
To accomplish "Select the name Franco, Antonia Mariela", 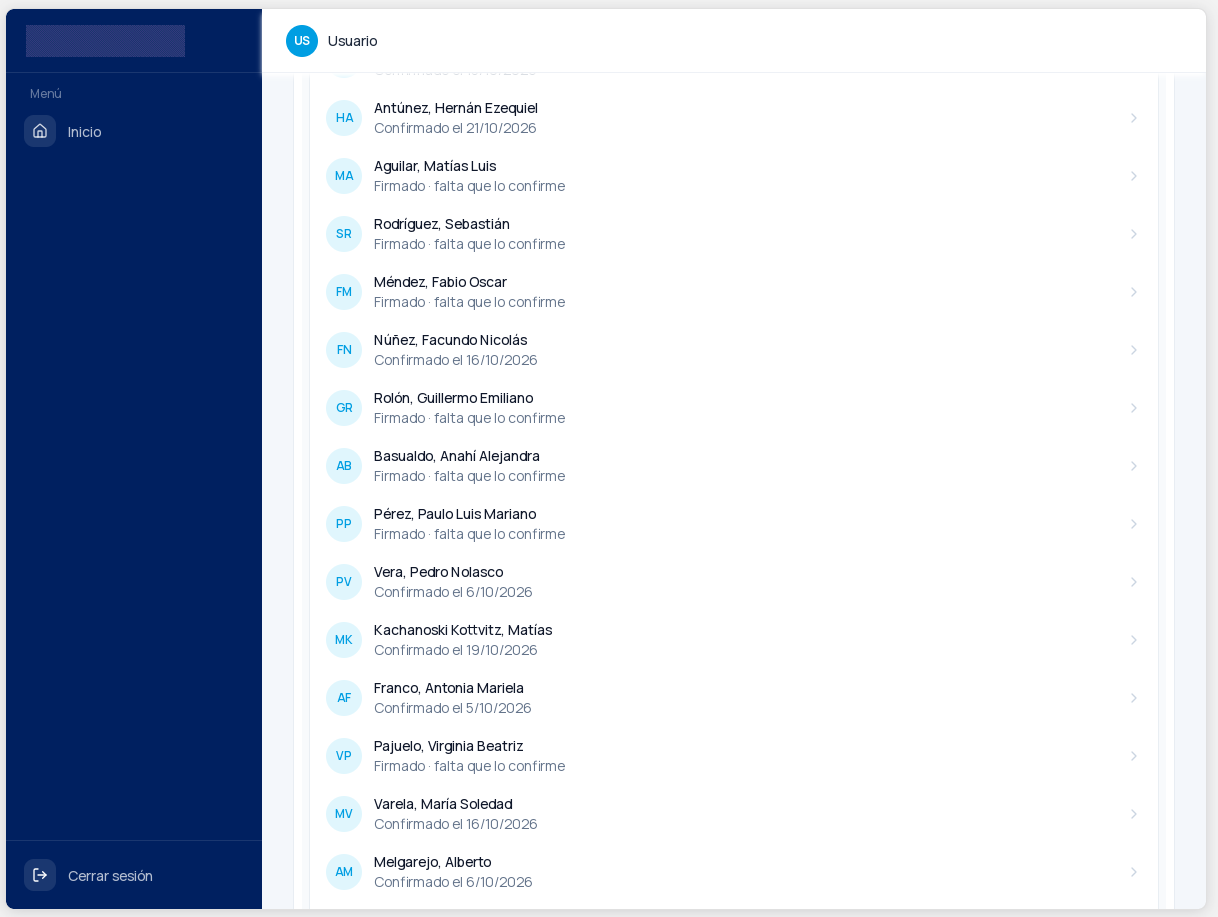I will click(449, 688).
